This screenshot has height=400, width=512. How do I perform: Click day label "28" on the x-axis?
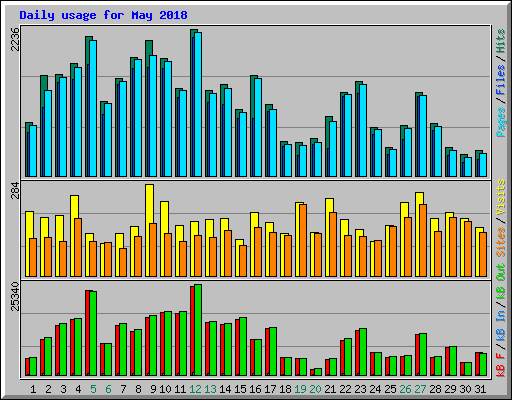(435, 389)
